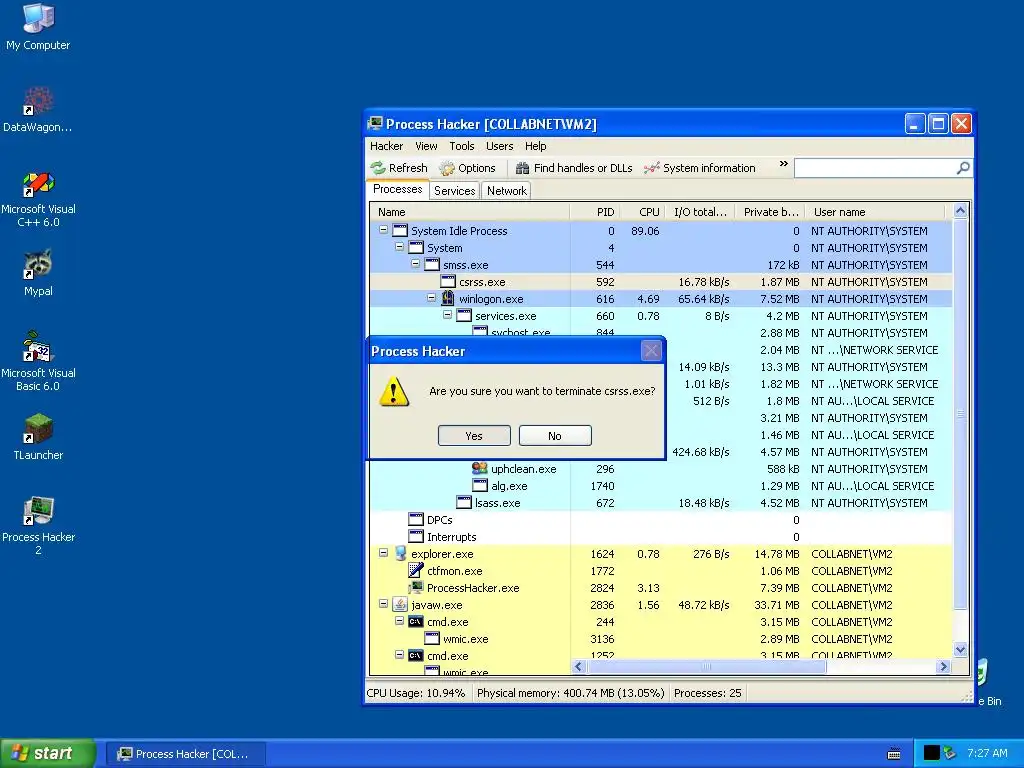This screenshot has height=768, width=1024.
Task: Select the Processes tab
Action: (x=398, y=189)
